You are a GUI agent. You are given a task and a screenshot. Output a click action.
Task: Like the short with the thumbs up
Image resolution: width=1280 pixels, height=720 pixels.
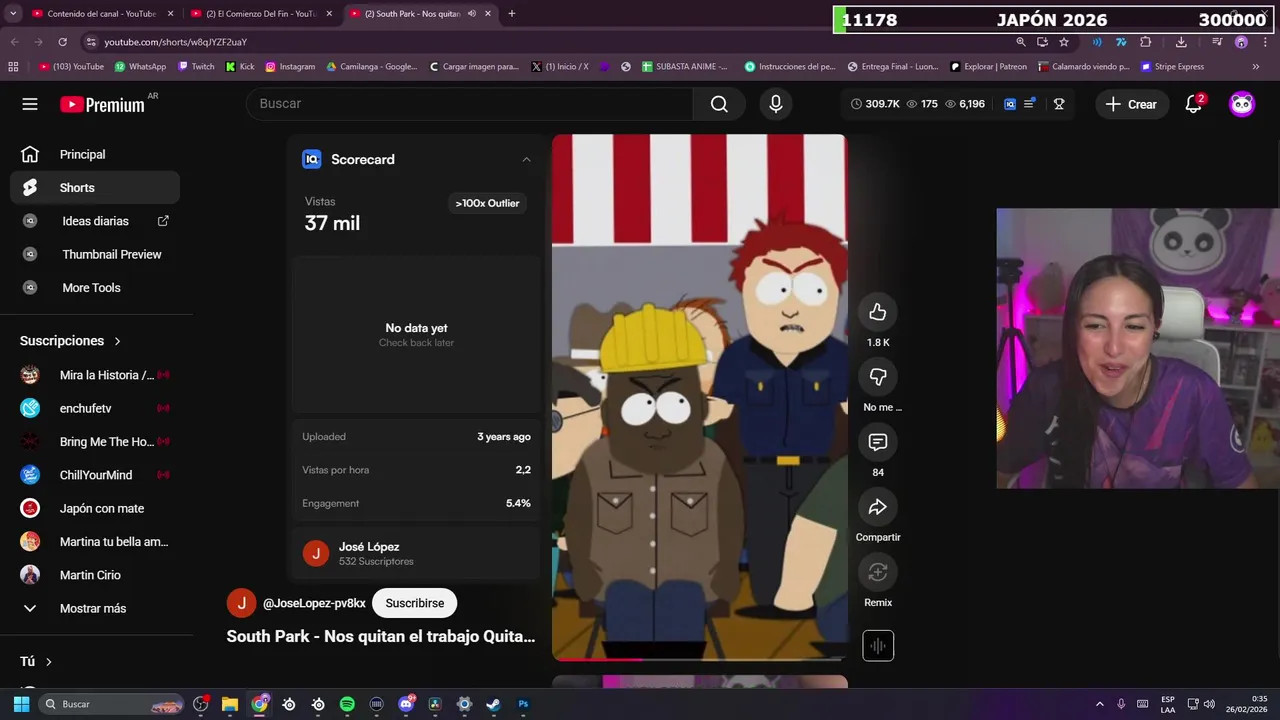878,312
